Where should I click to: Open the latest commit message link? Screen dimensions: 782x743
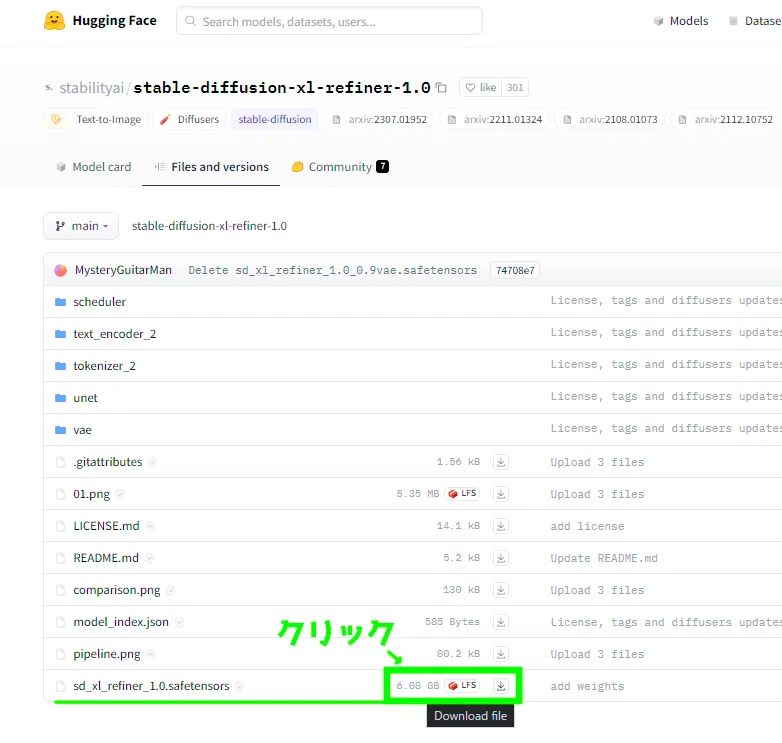pyautogui.click(x=333, y=270)
